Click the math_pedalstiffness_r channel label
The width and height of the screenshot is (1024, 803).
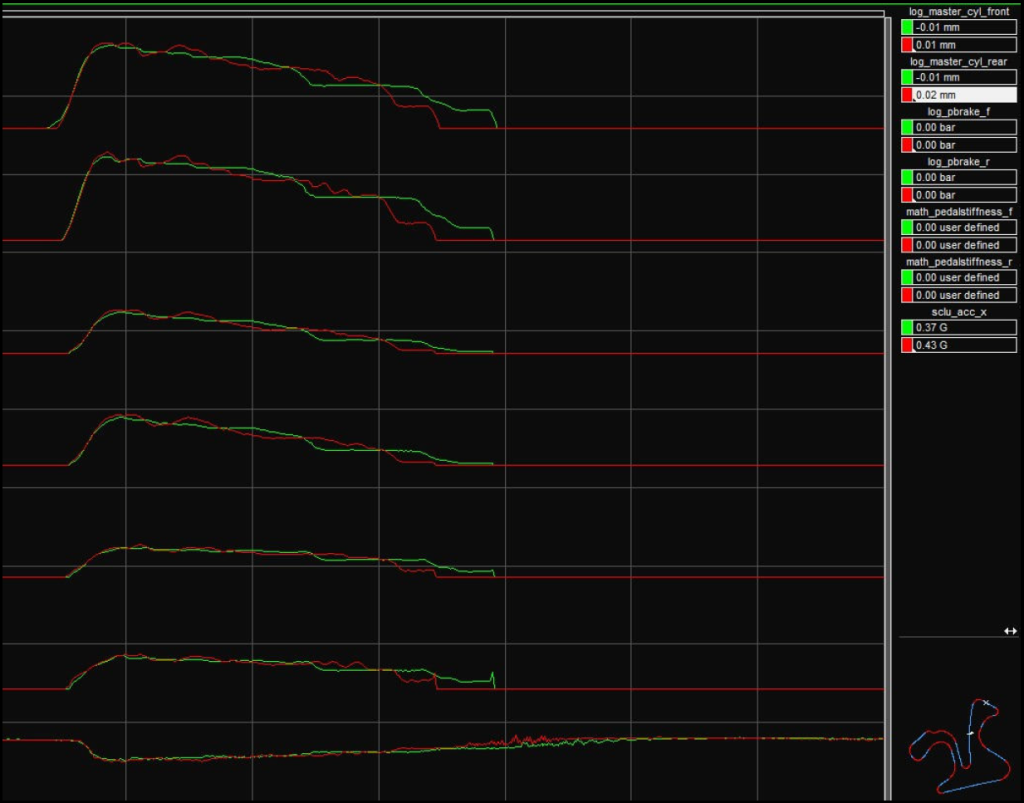[x=958, y=261]
